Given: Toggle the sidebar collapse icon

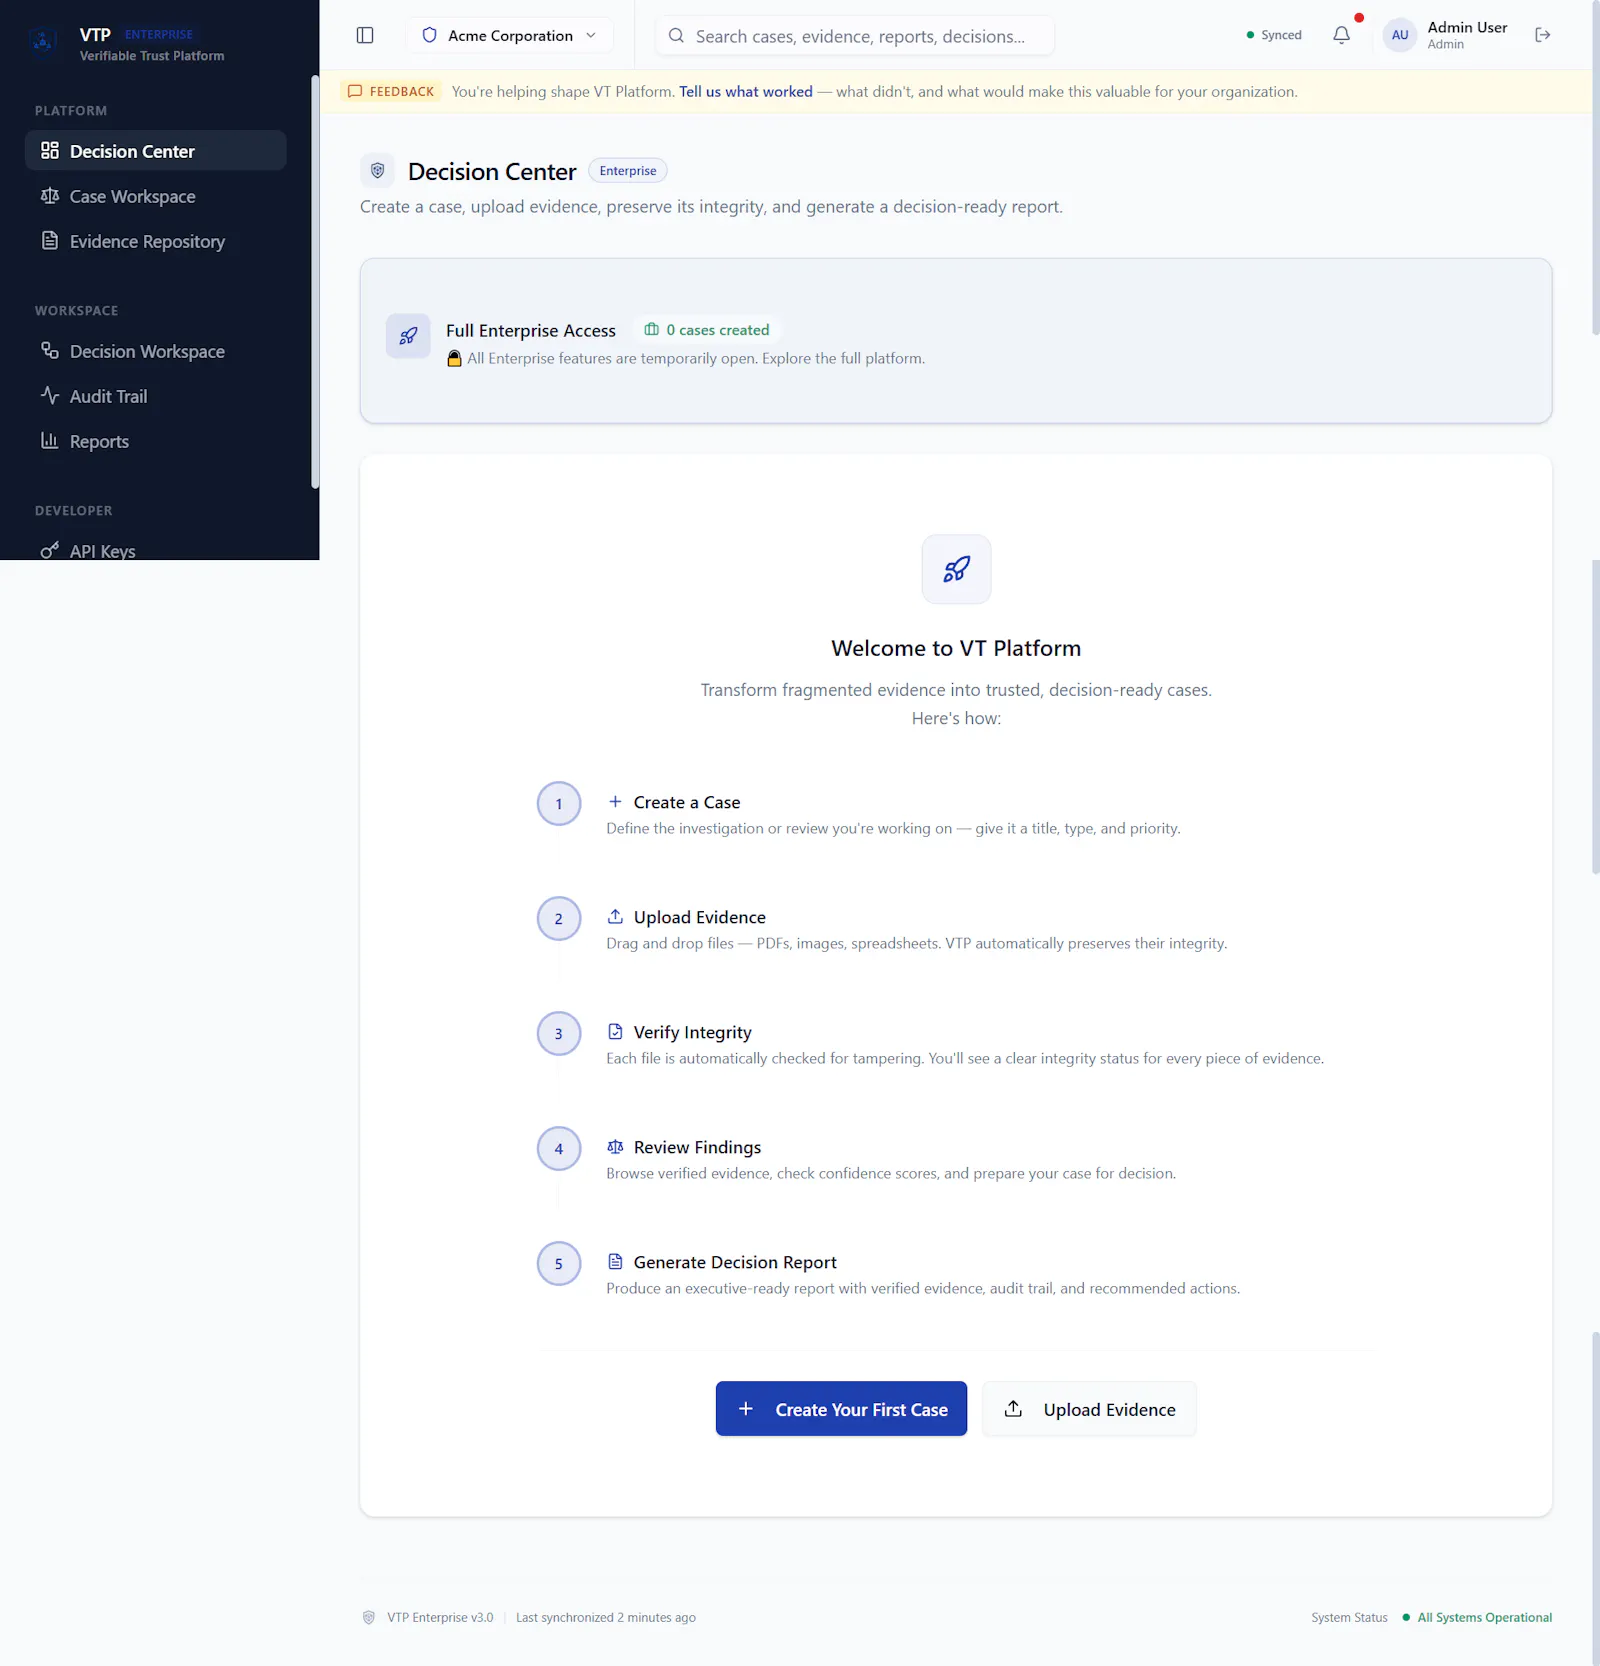Looking at the screenshot, I should (x=365, y=35).
